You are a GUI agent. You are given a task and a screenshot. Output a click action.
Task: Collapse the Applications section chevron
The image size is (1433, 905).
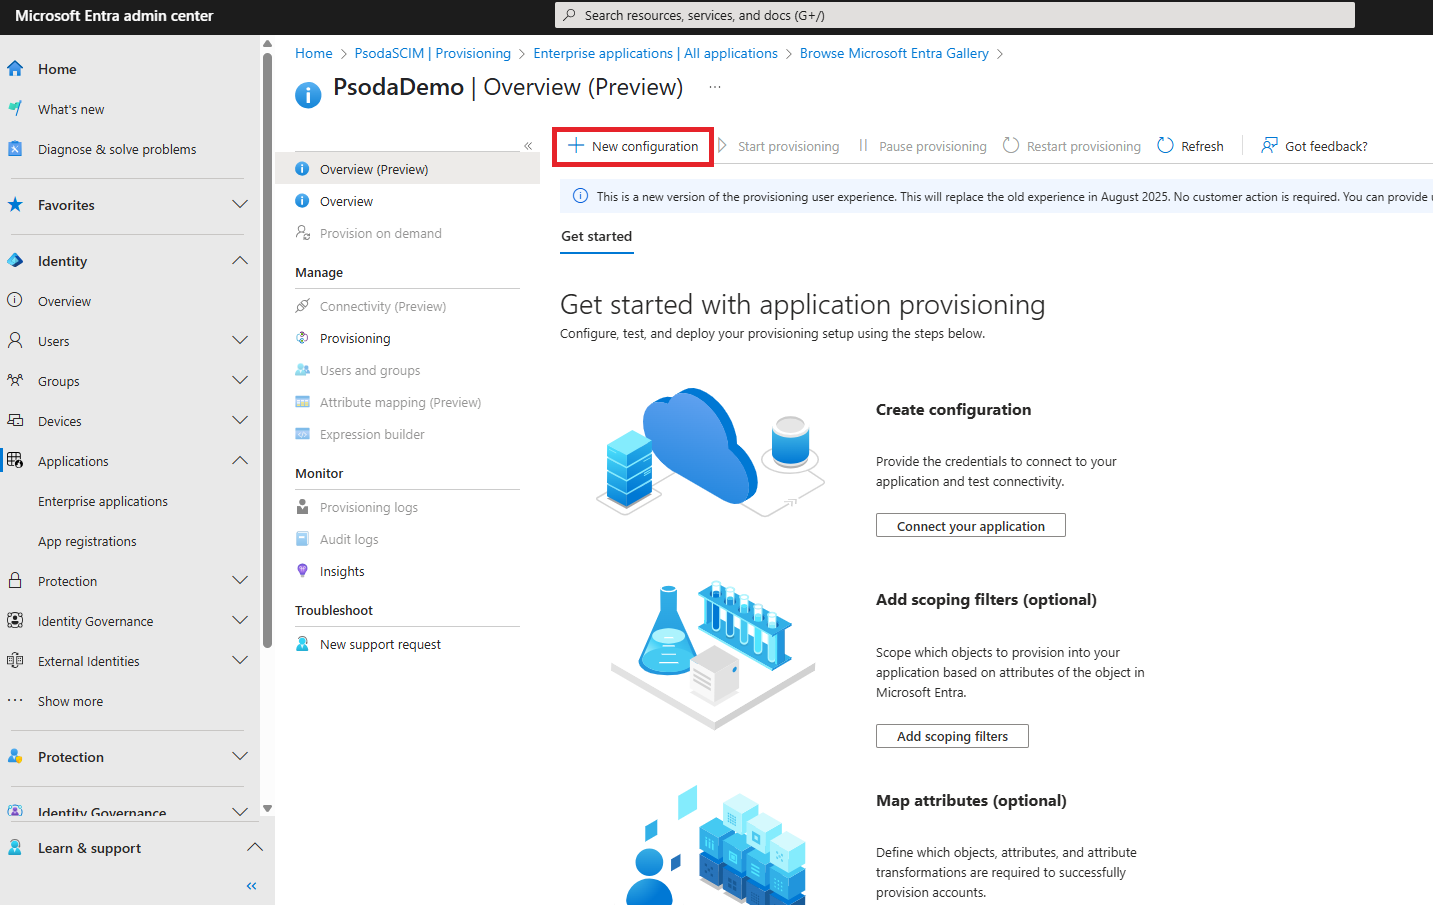240,461
